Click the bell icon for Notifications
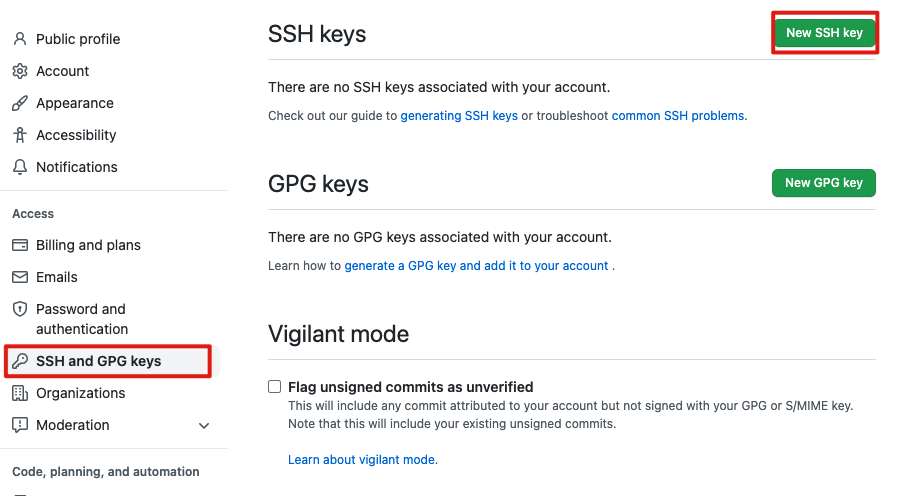The width and height of the screenshot is (910, 496). pos(20,167)
